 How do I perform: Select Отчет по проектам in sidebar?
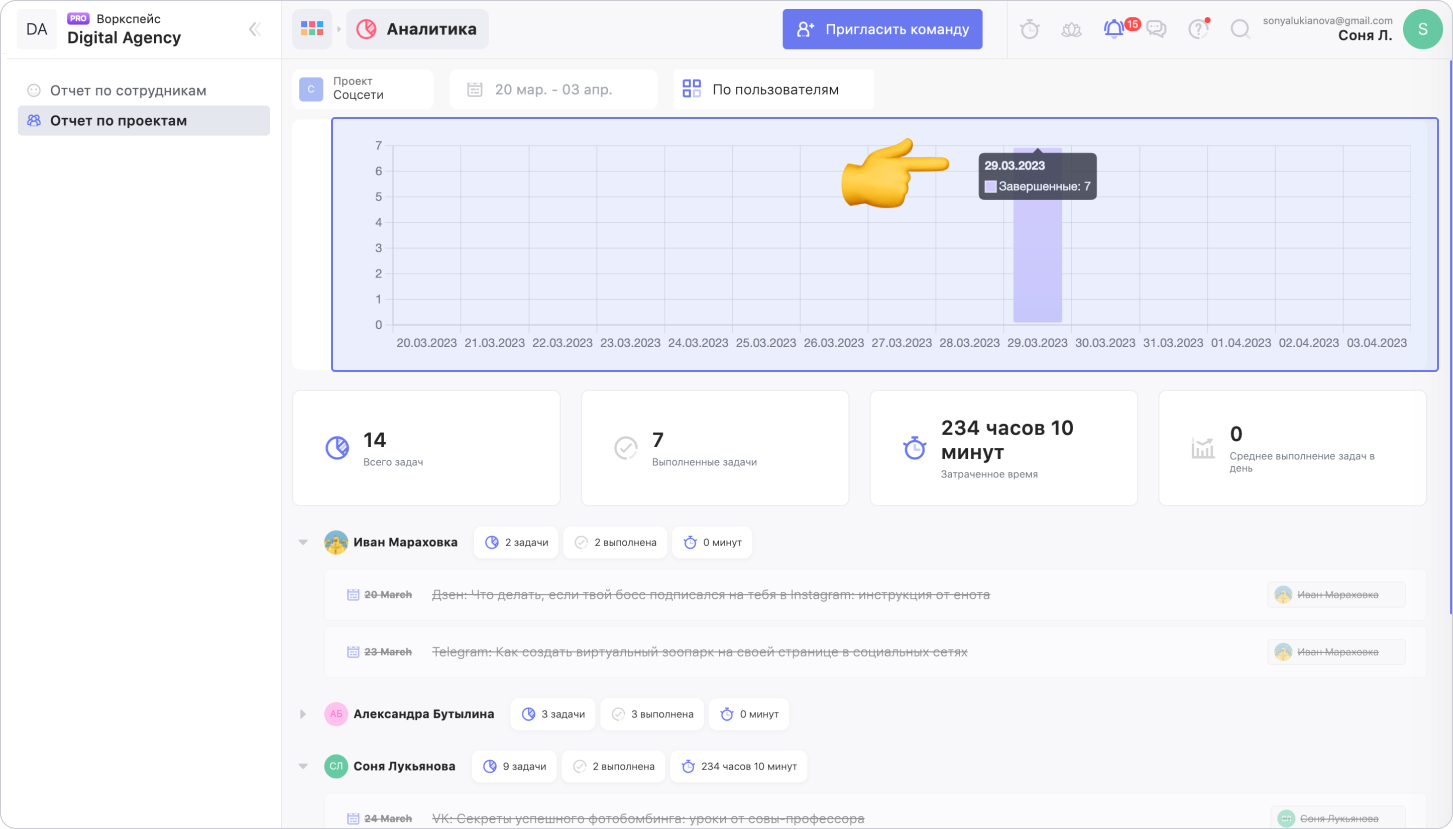(x=118, y=121)
